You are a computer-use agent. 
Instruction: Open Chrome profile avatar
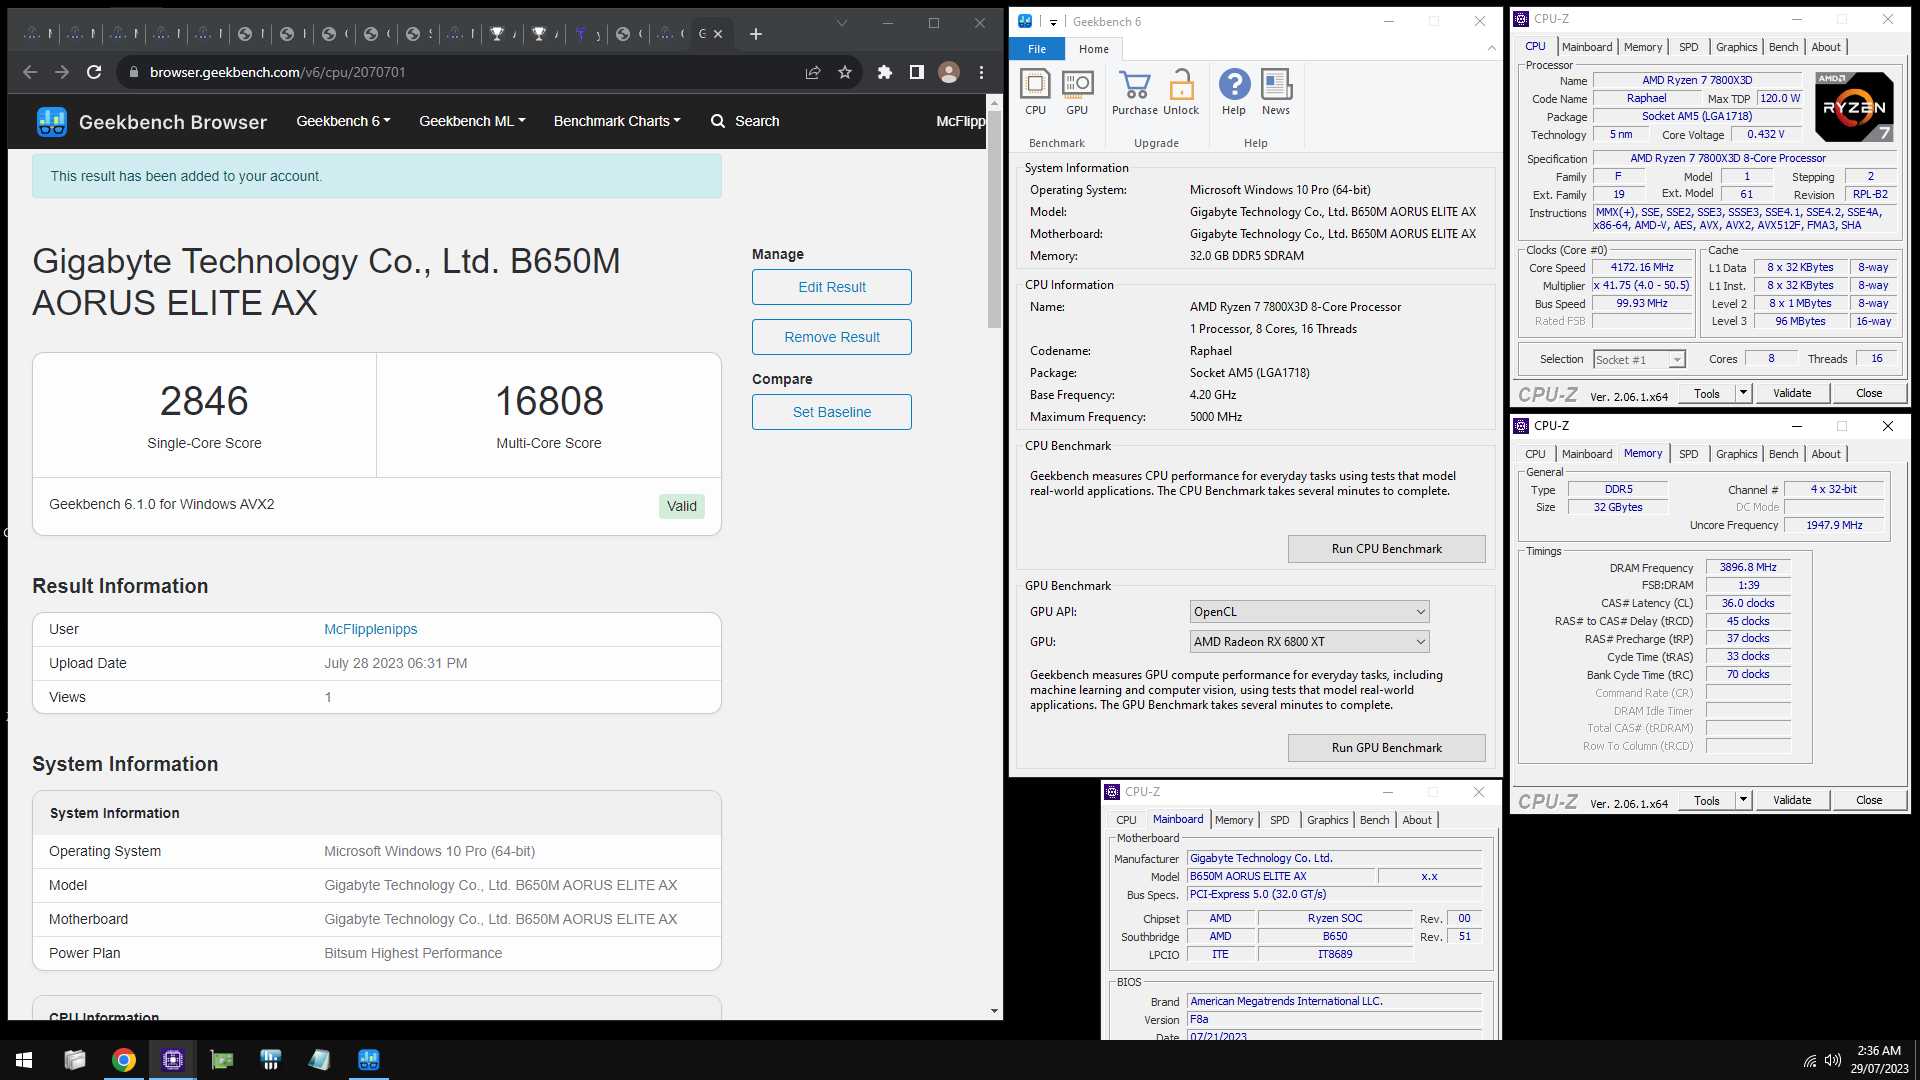coord(949,72)
